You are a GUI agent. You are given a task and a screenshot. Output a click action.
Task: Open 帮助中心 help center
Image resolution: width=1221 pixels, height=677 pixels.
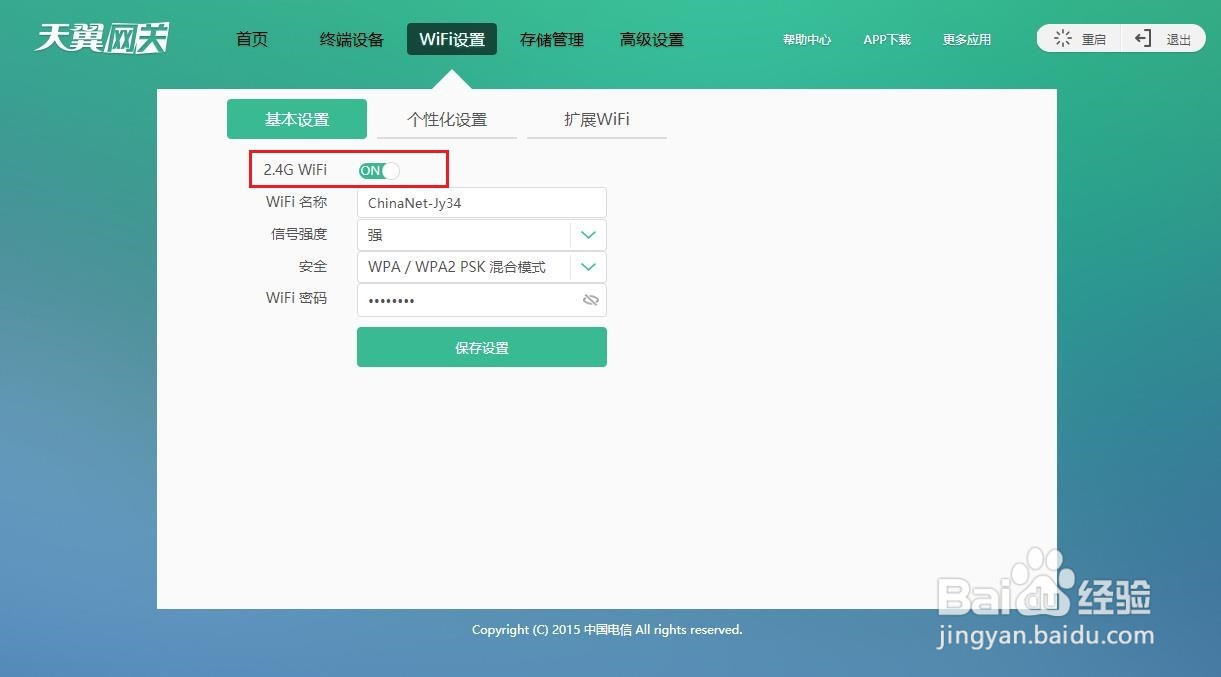click(807, 39)
